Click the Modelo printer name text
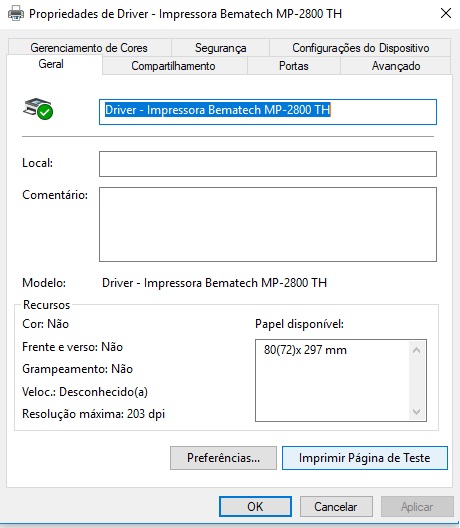Viewport: 460px width, 528px height. click(215, 283)
